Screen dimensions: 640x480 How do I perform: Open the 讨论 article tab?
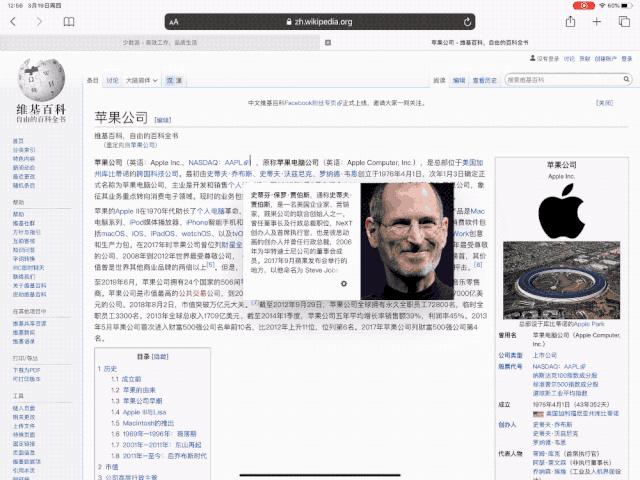(x=112, y=80)
